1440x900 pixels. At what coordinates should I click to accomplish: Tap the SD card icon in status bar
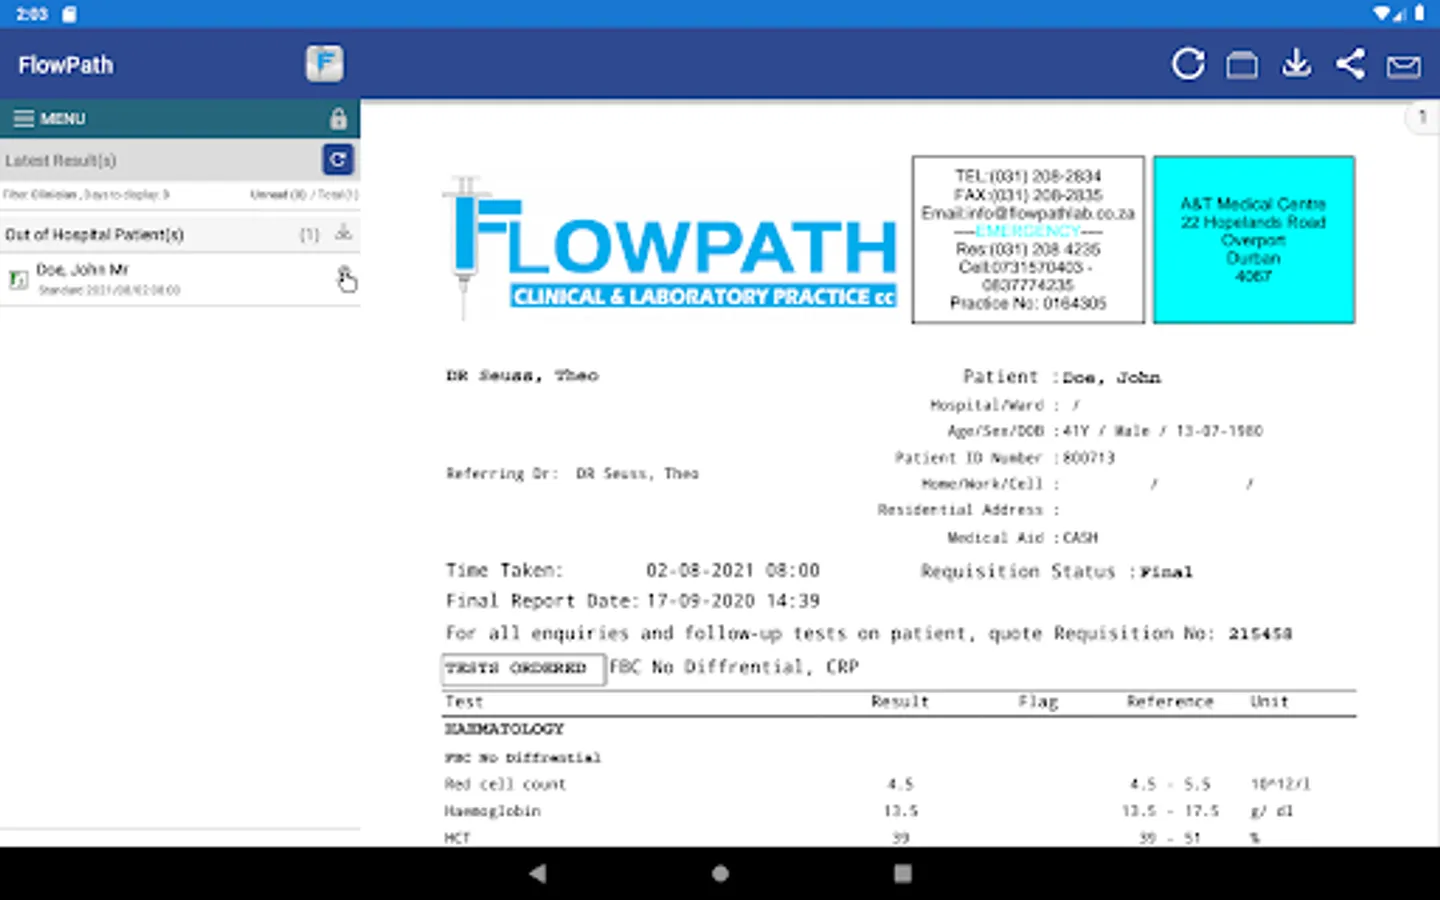(69, 14)
